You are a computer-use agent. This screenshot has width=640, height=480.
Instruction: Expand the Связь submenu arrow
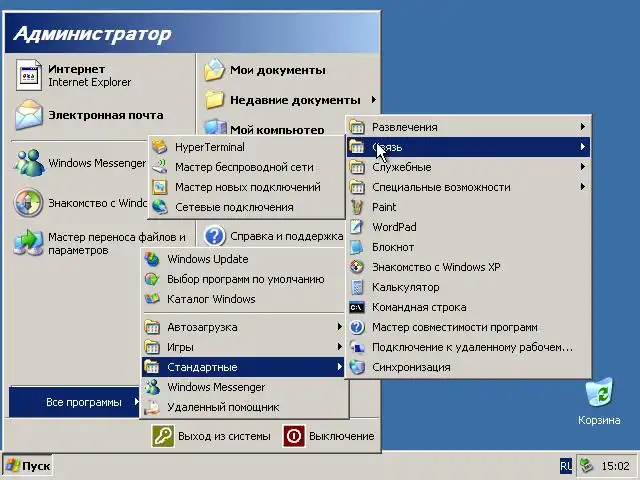pyautogui.click(x=583, y=147)
